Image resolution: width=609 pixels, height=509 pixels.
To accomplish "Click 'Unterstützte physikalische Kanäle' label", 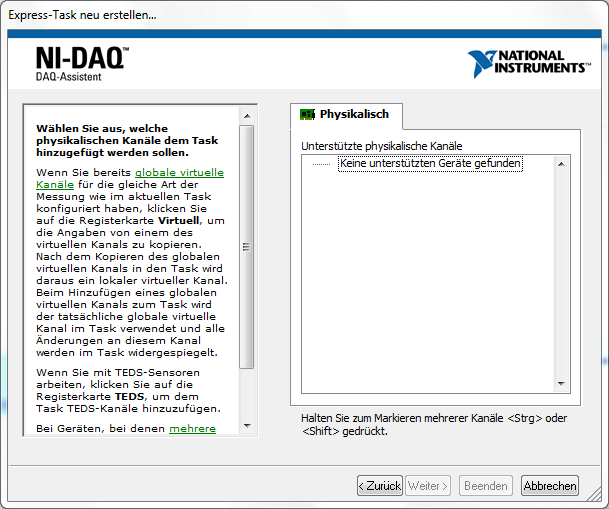I will pos(381,146).
